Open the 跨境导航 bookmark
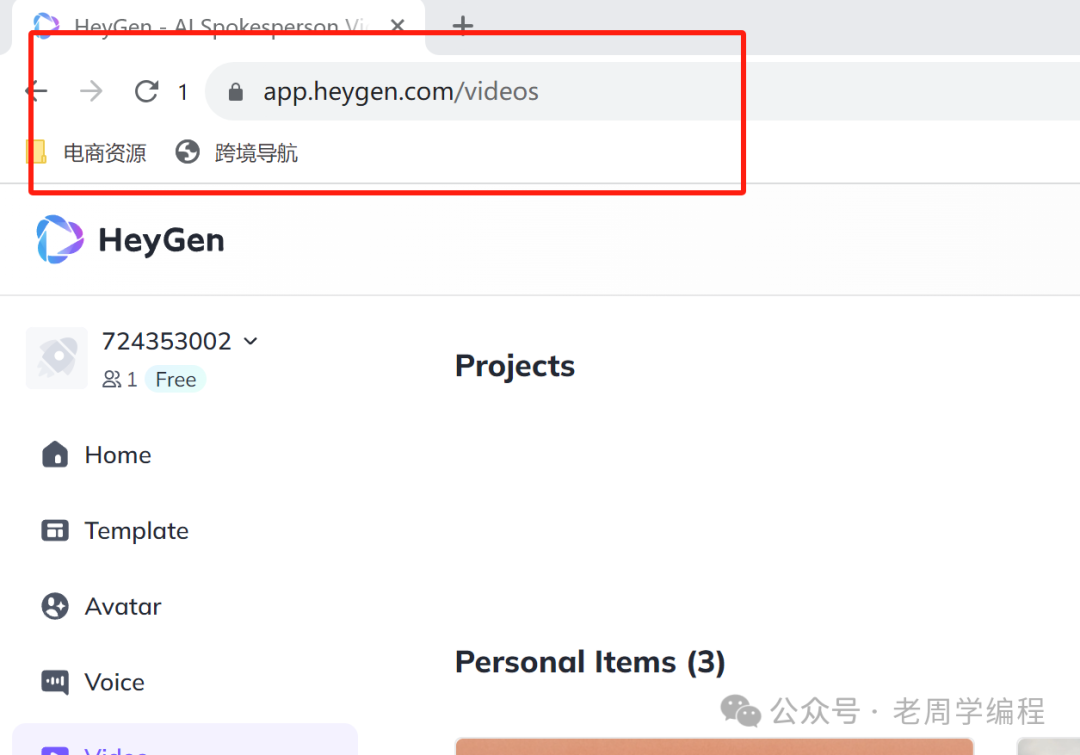Image resolution: width=1080 pixels, height=755 pixels. tap(236, 152)
